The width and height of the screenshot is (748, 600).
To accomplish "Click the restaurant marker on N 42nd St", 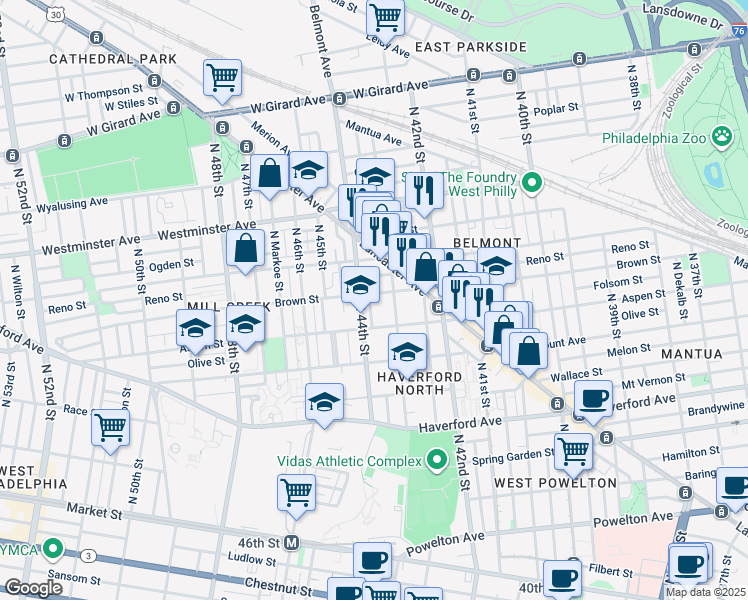I will [x=424, y=194].
